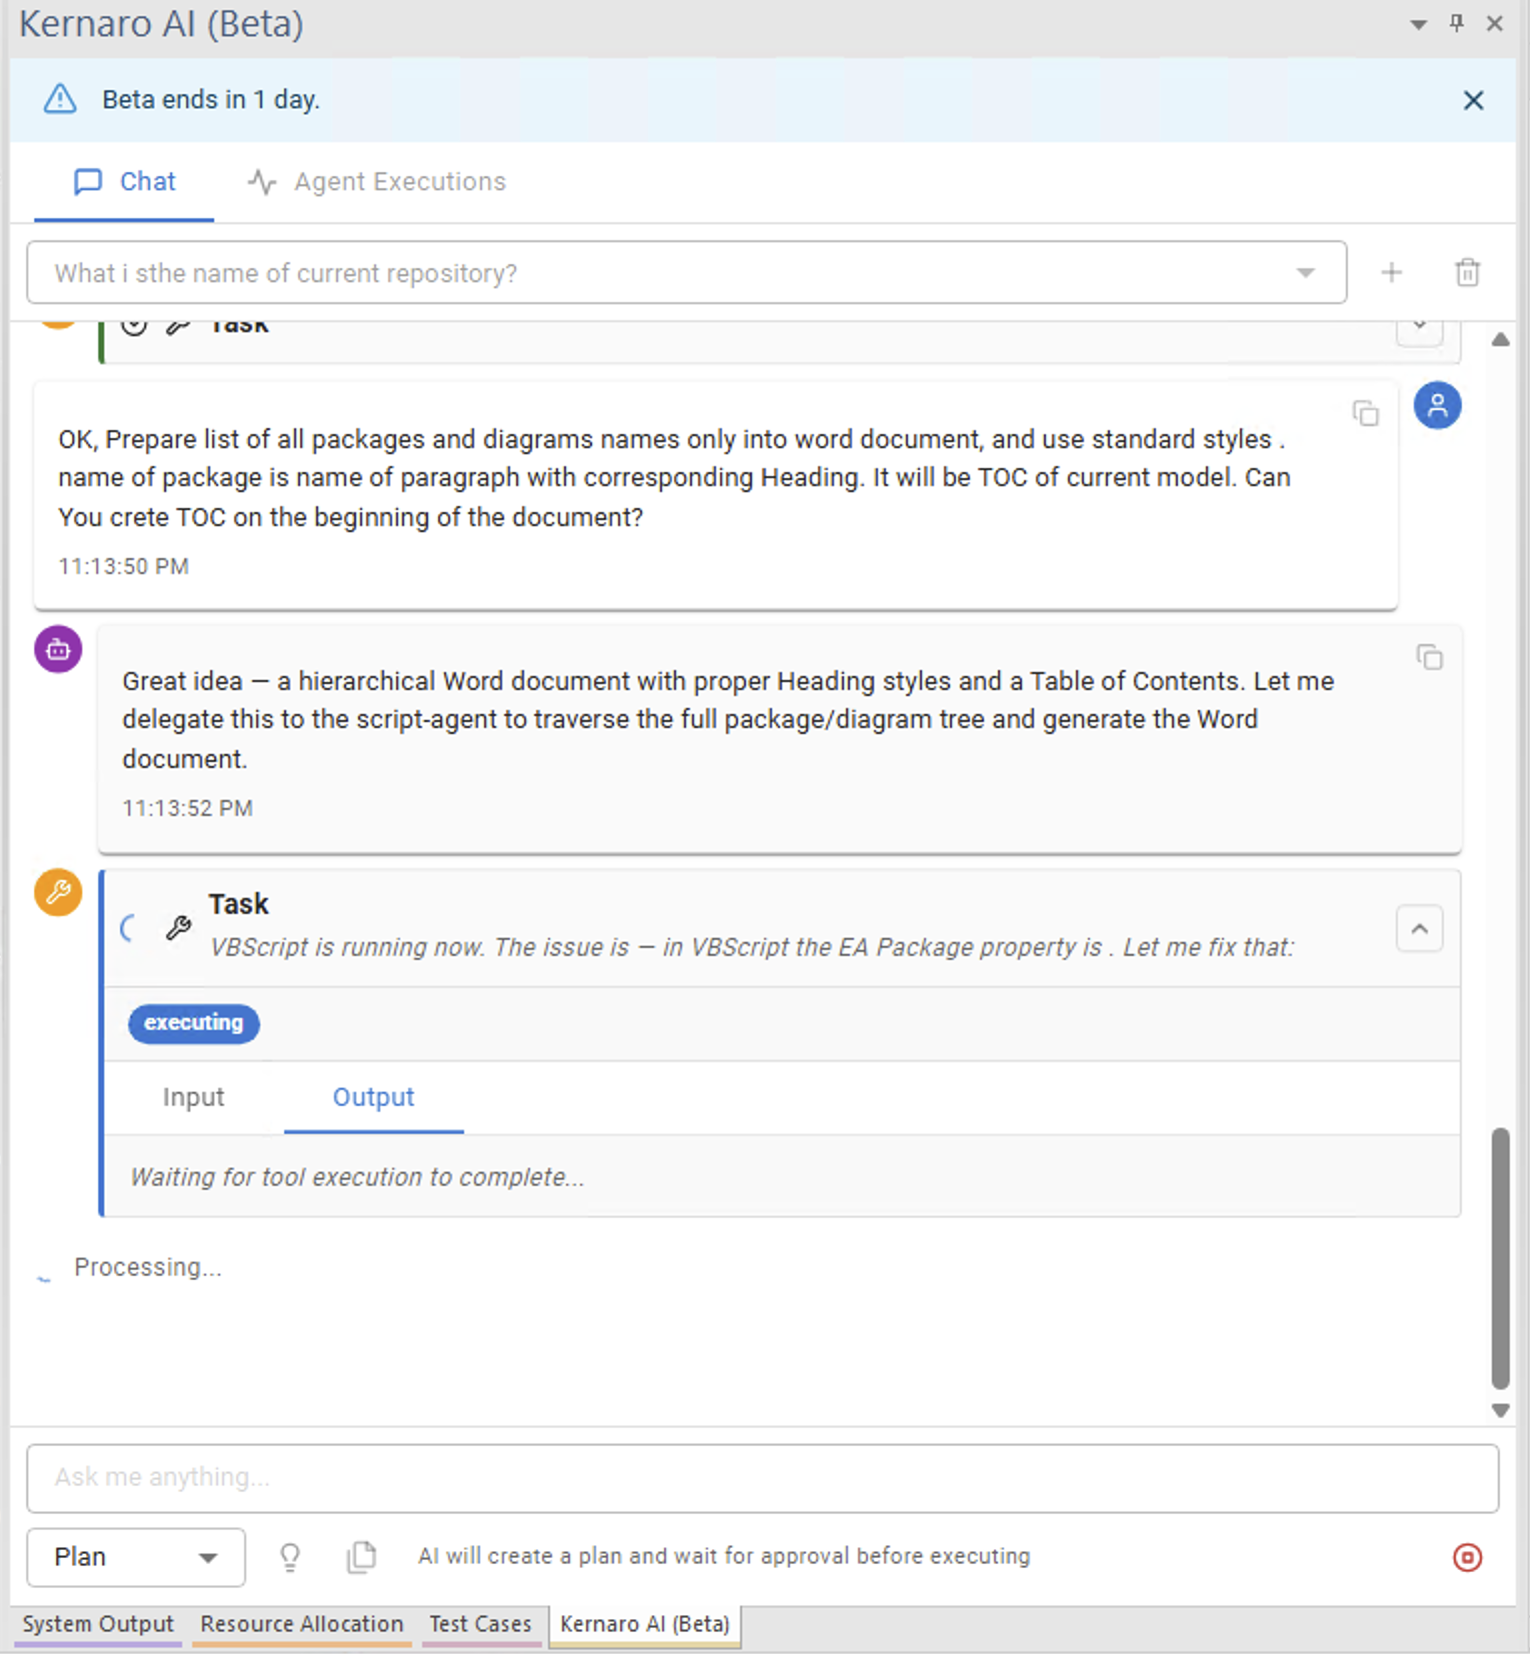Click the copy documents icon beside the lightbulb
Viewport: 1530px width, 1654px height.
361,1557
